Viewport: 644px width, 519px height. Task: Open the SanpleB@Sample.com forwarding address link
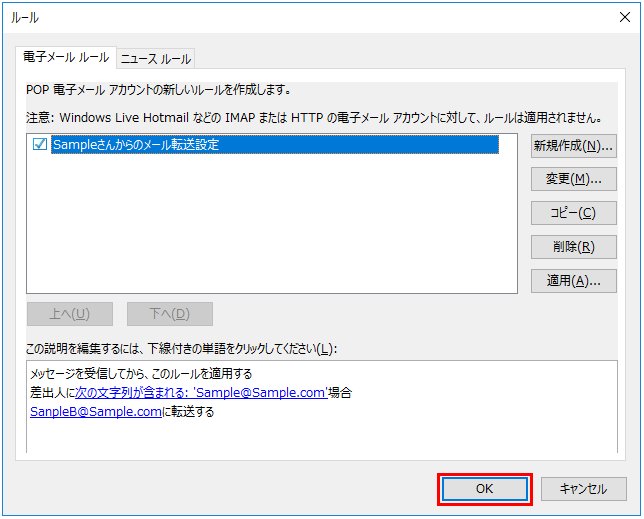96,411
